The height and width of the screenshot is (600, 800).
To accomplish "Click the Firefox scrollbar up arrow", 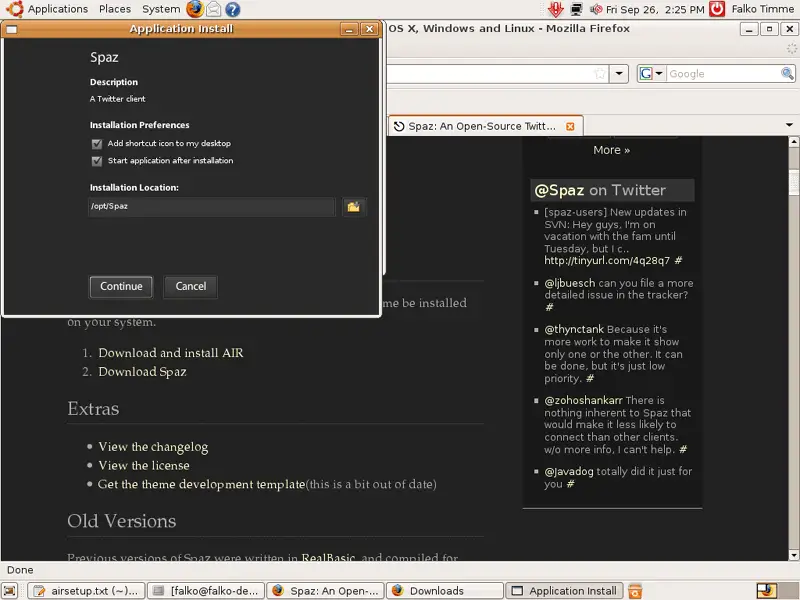I will click(x=793, y=142).
